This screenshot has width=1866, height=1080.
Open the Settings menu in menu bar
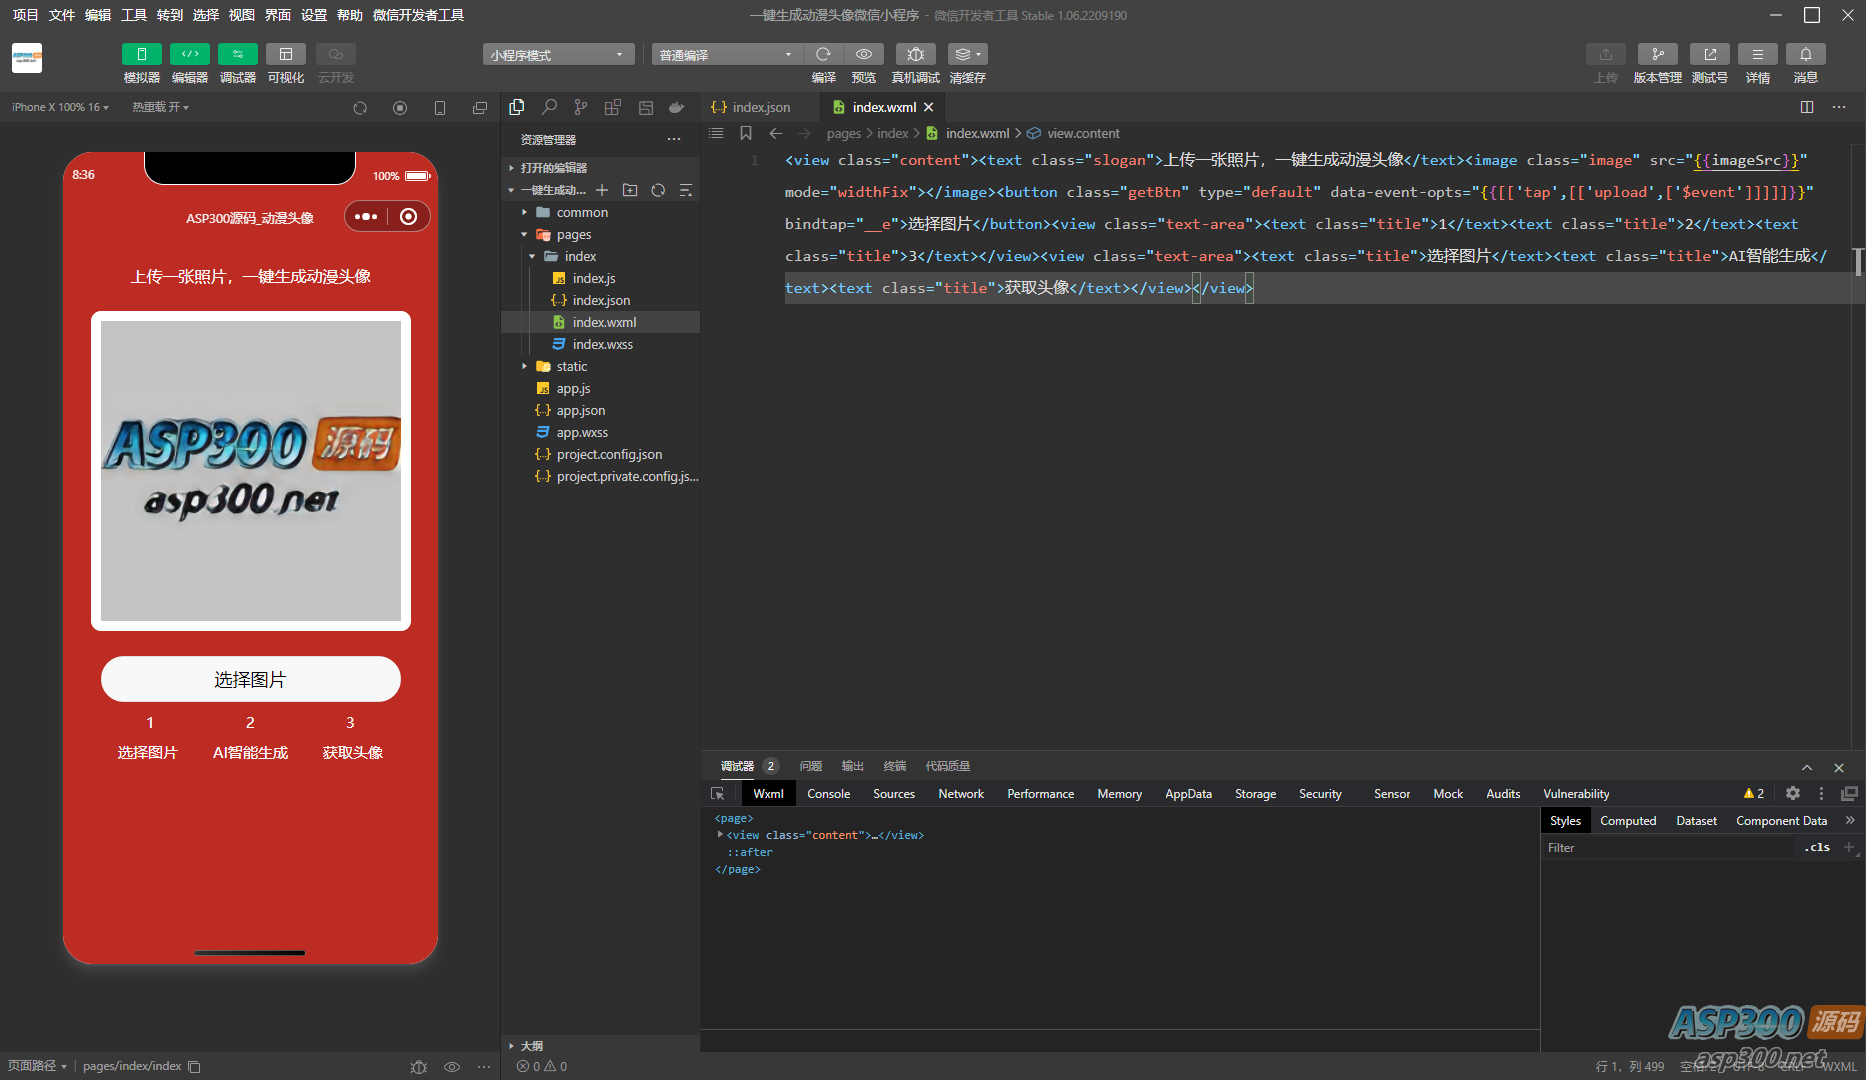[314, 15]
